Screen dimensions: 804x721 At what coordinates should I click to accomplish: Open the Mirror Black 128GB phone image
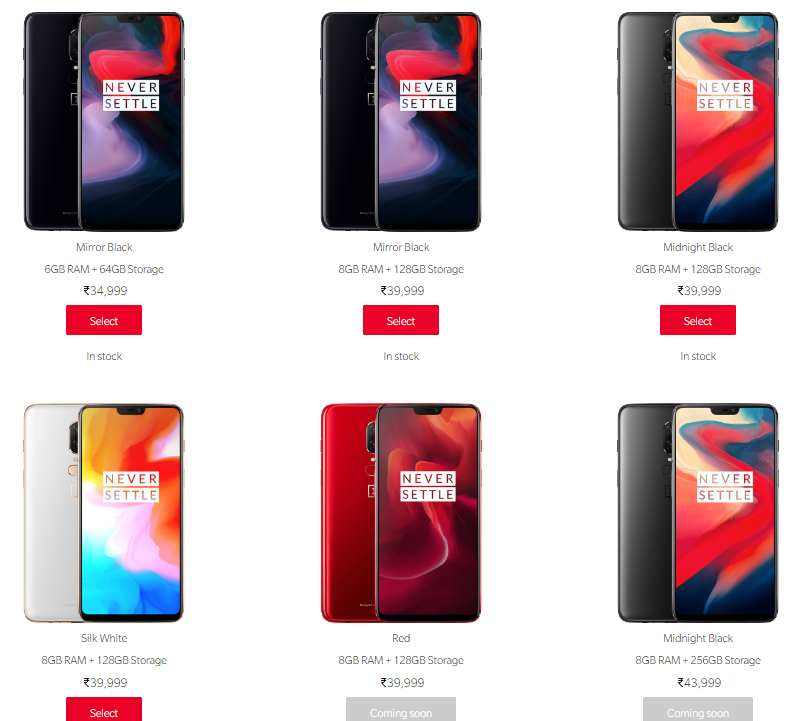(400, 122)
